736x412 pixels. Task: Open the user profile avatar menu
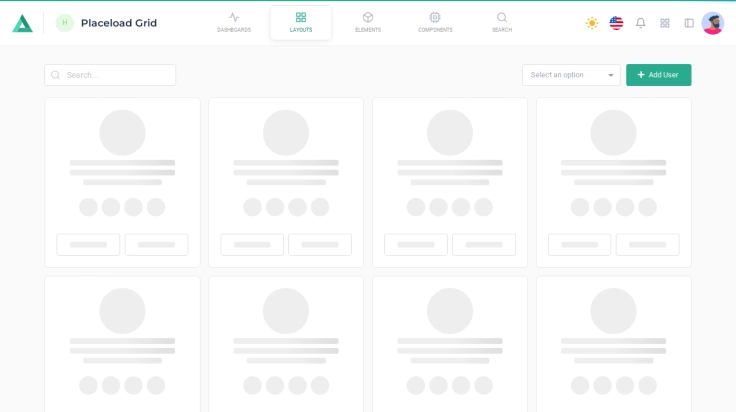tap(713, 23)
